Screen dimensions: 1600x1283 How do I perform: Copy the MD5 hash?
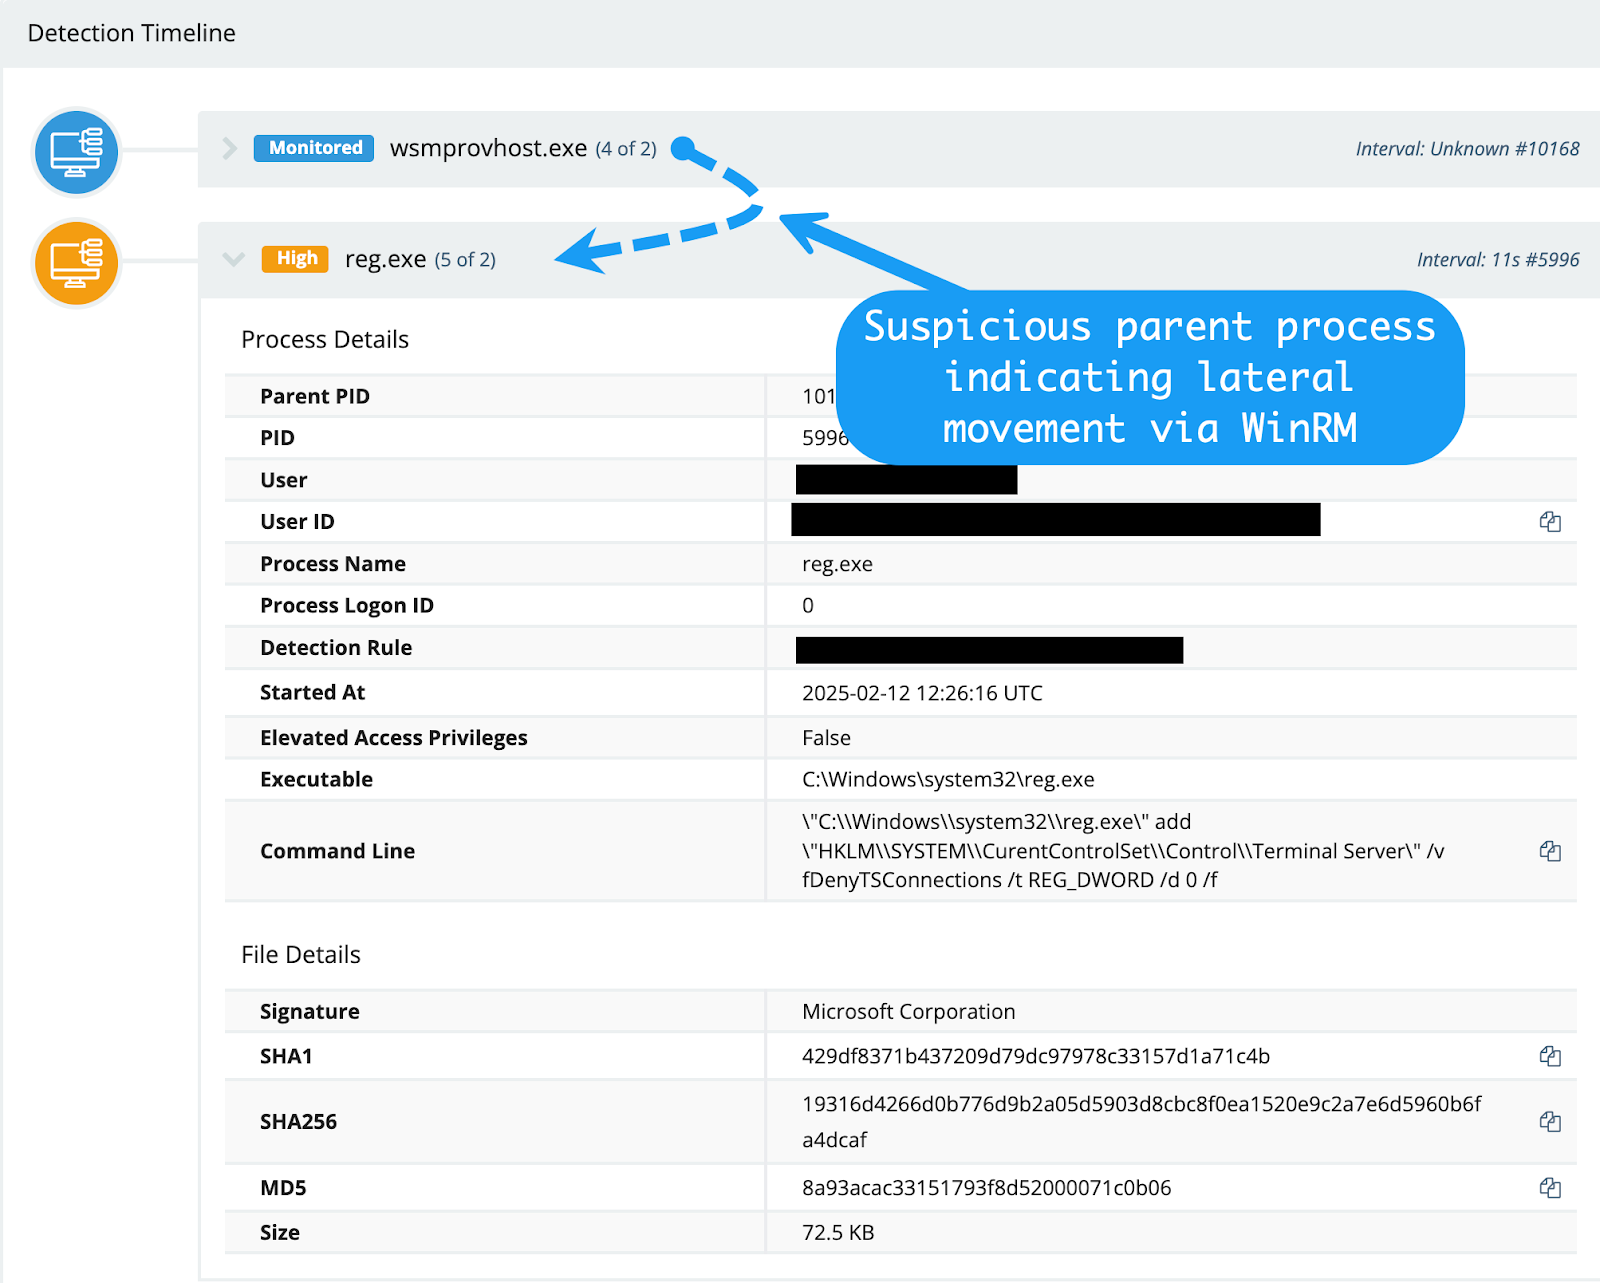1549,1188
